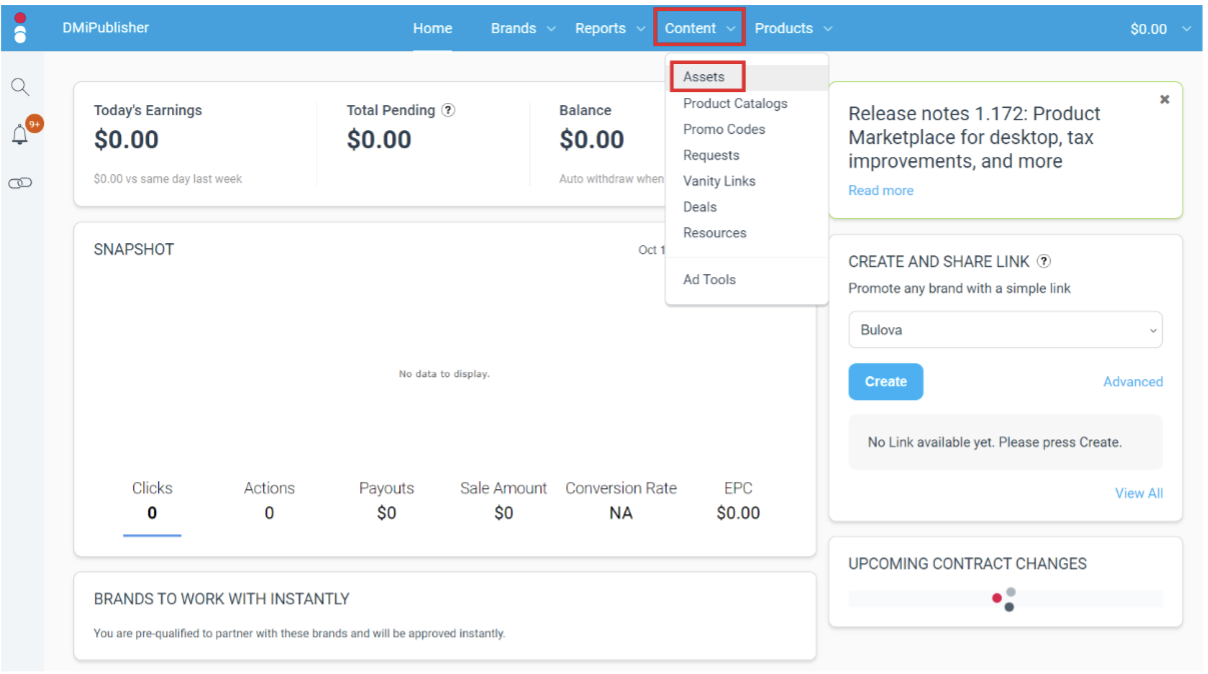The height and width of the screenshot is (674, 1208).
Task: Open the Products dropdown menu
Action: coord(793,28)
